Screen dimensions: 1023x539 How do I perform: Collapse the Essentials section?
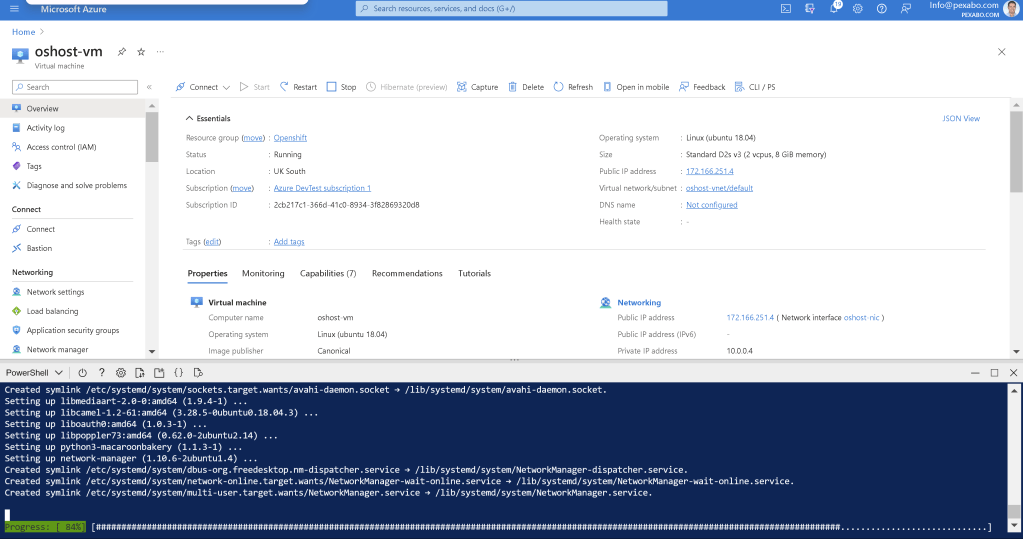click(x=208, y=118)
